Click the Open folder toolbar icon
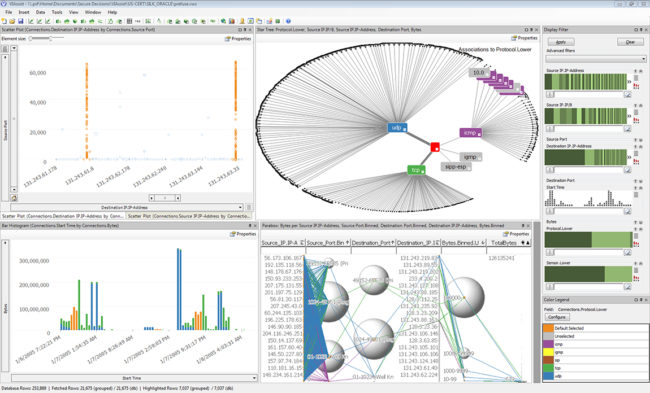The image size is (650, 393). click(x=12, y=21)
